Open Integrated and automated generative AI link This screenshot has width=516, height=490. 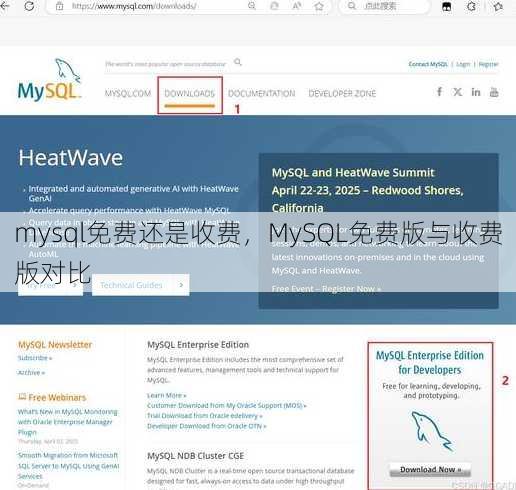click(x=133, y=193)
